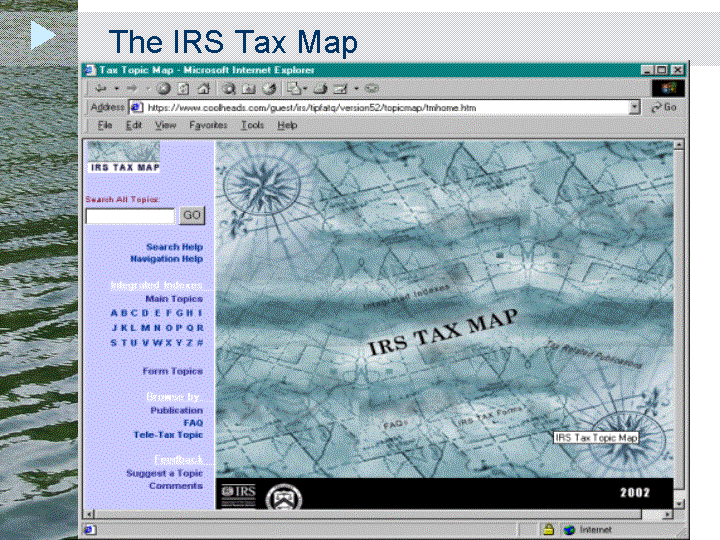Click the page icon in address bar
Screen dimensions: 720x540
(136, 107)
